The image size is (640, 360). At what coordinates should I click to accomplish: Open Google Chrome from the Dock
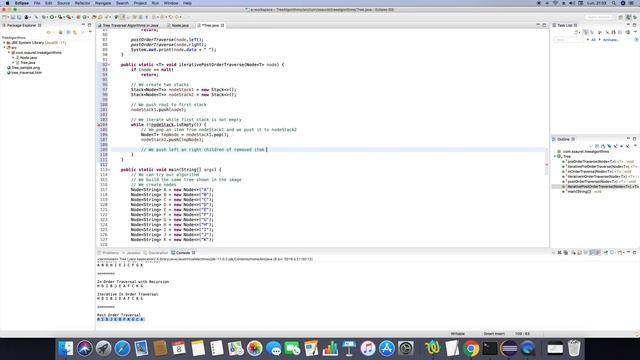(x=471, y=348)
